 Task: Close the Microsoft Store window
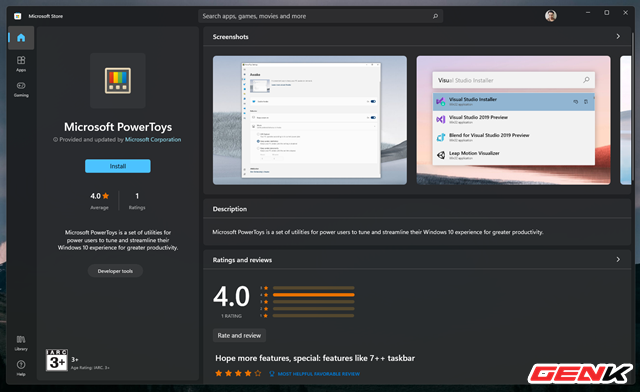tap(625, 13)
